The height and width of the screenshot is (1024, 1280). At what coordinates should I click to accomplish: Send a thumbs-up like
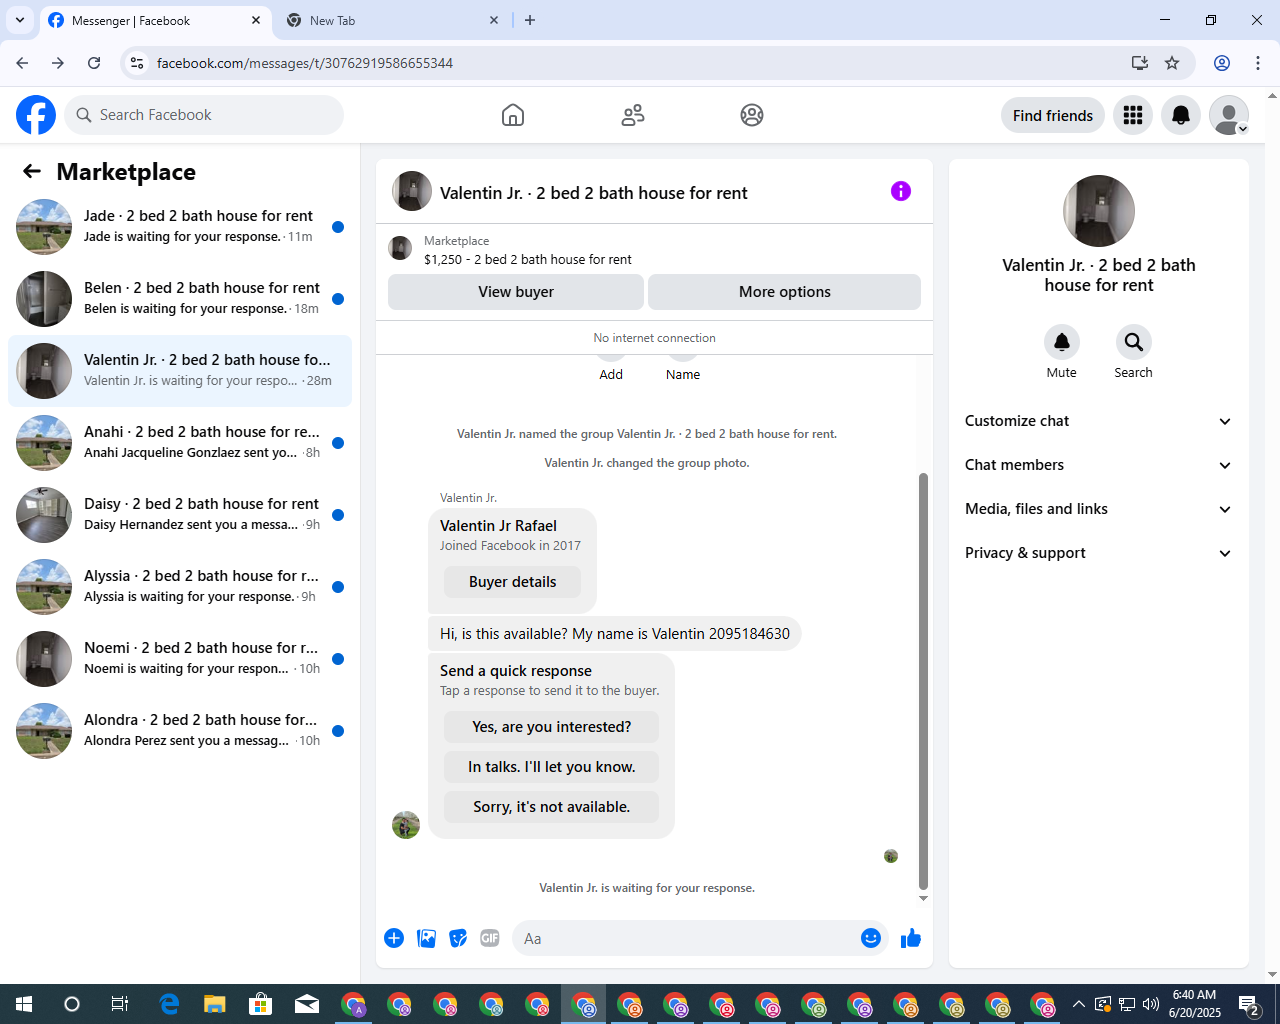tap(911, 938)
